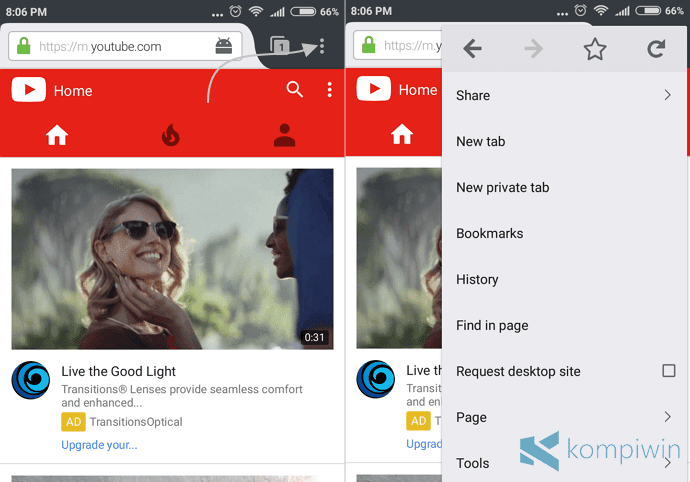Click 'Upgrade your...' link in left screenshot
The width and height of the screenshot is (690, 482).
point(99,445)
